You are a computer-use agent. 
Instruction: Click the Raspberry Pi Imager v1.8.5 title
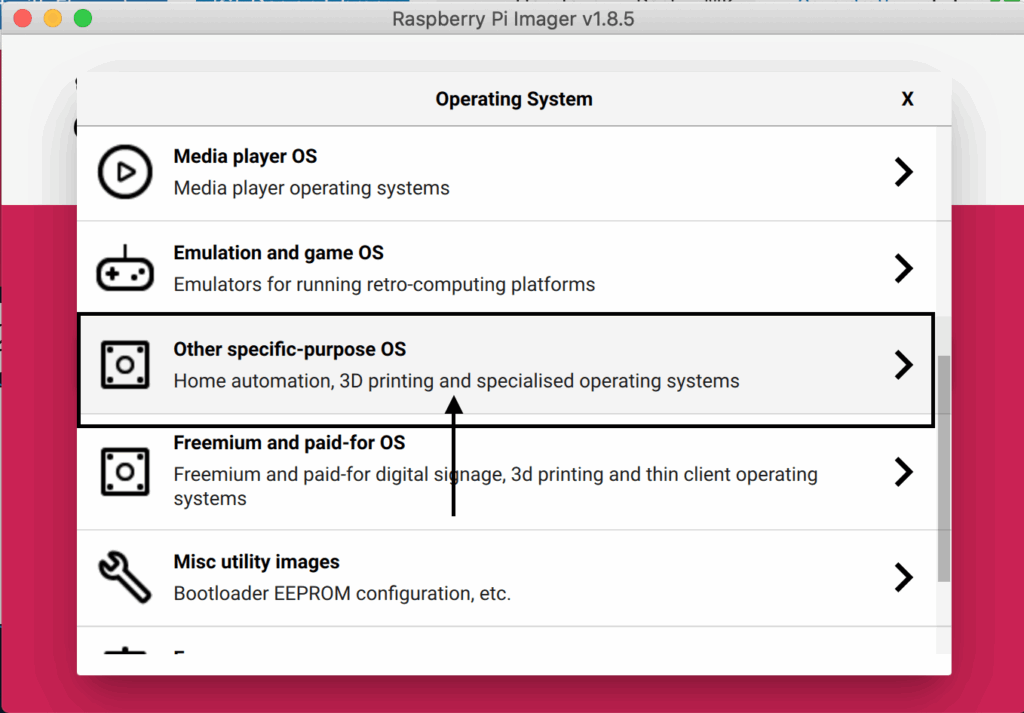513,19
